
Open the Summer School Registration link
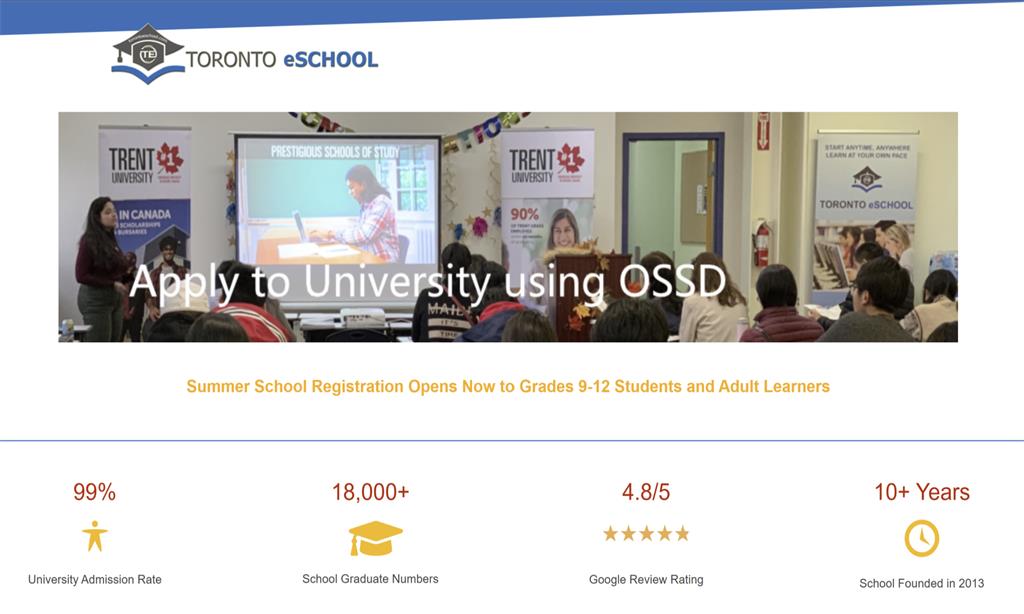(508, 386)
